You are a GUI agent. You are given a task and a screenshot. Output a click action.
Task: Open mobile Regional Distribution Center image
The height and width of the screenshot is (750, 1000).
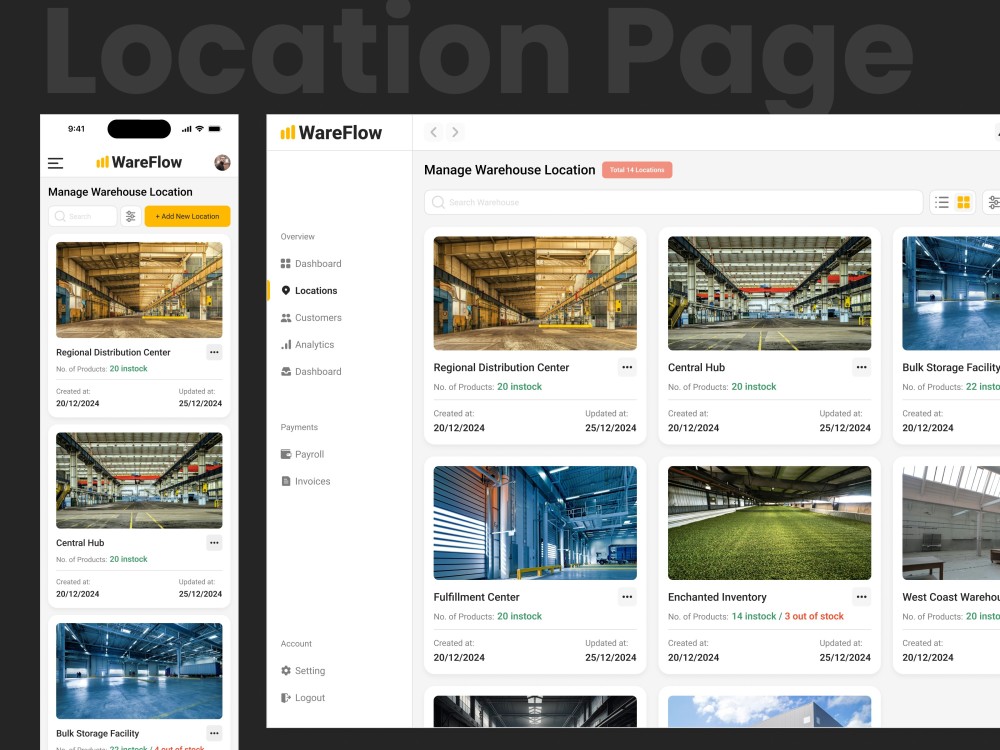(139, 290)
